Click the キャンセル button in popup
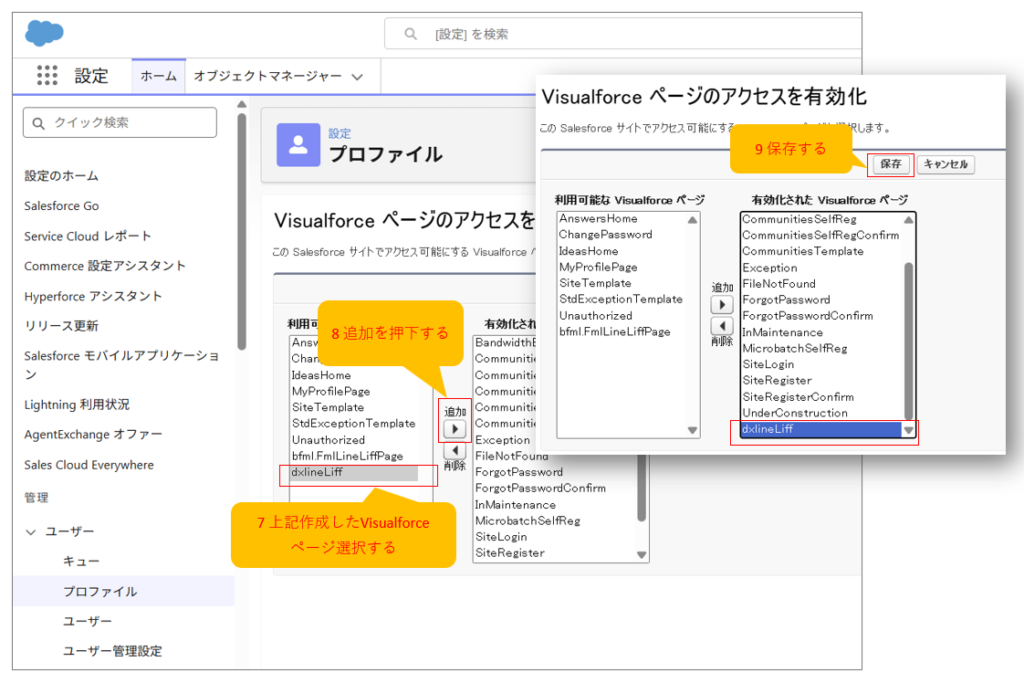 pos(946,164)
